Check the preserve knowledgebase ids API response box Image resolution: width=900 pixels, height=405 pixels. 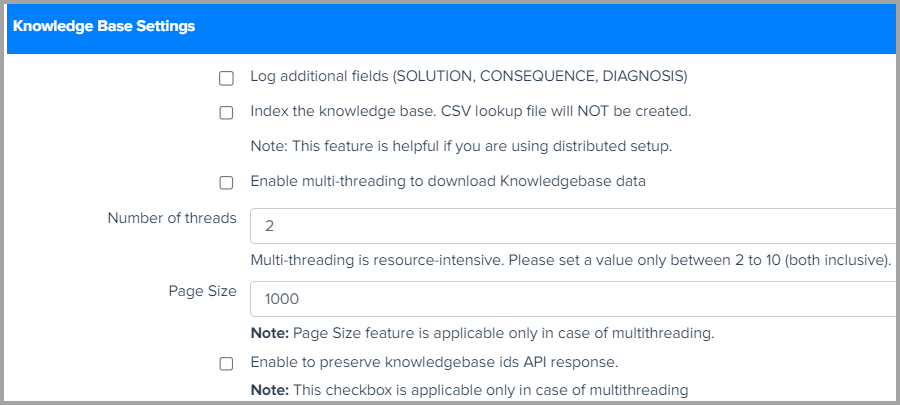coord(227,363)
